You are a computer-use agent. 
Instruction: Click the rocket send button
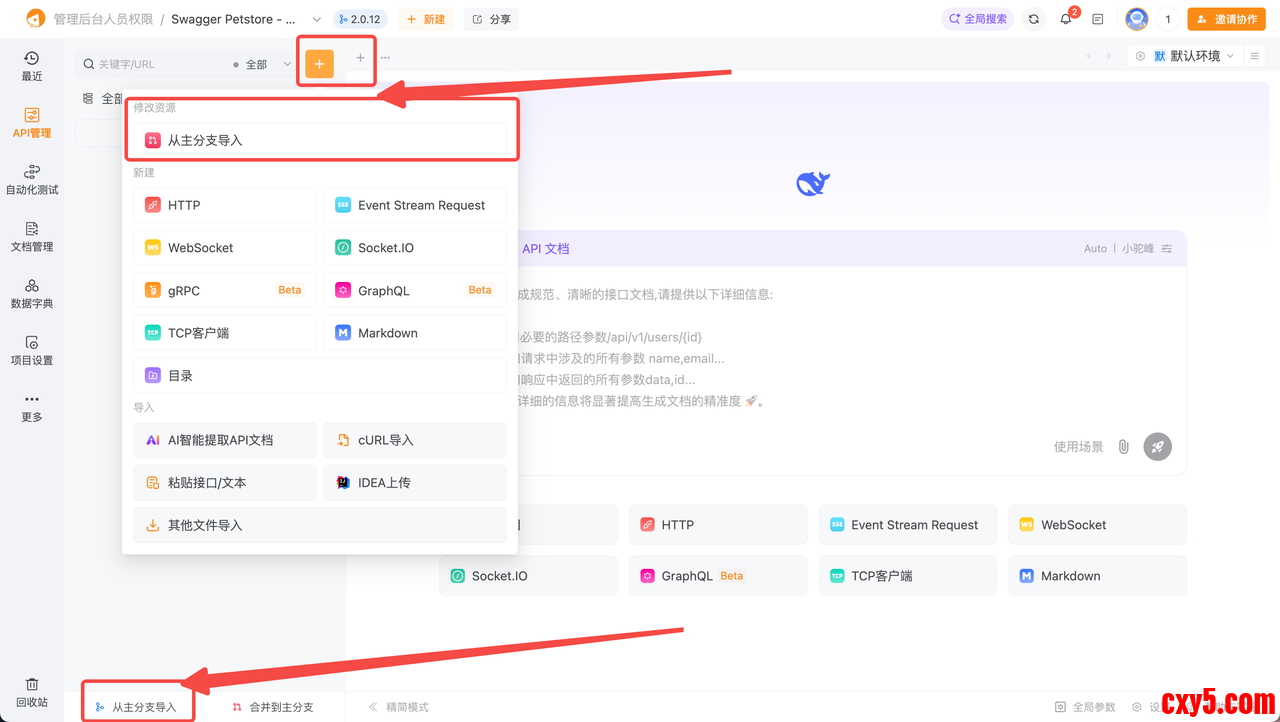pyautogui.click(x=1158, y=447)
